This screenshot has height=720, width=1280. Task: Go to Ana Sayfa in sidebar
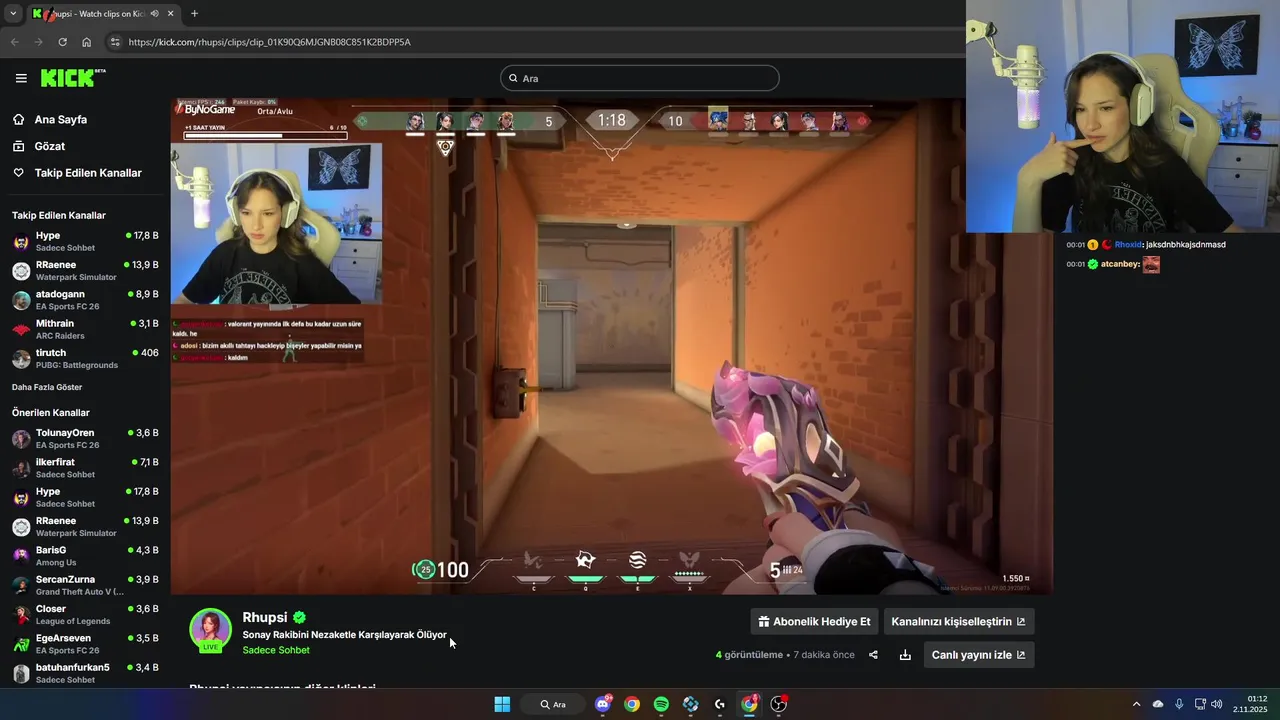[x=61, y=119]
